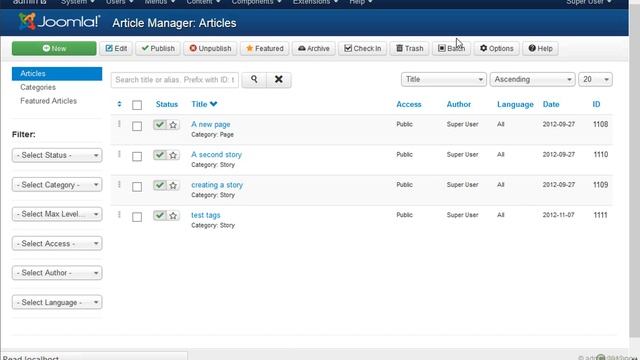Open the Help menu in the top bar
The width and height of the screenshot is (640, 360).
click(x=361, y=2)
